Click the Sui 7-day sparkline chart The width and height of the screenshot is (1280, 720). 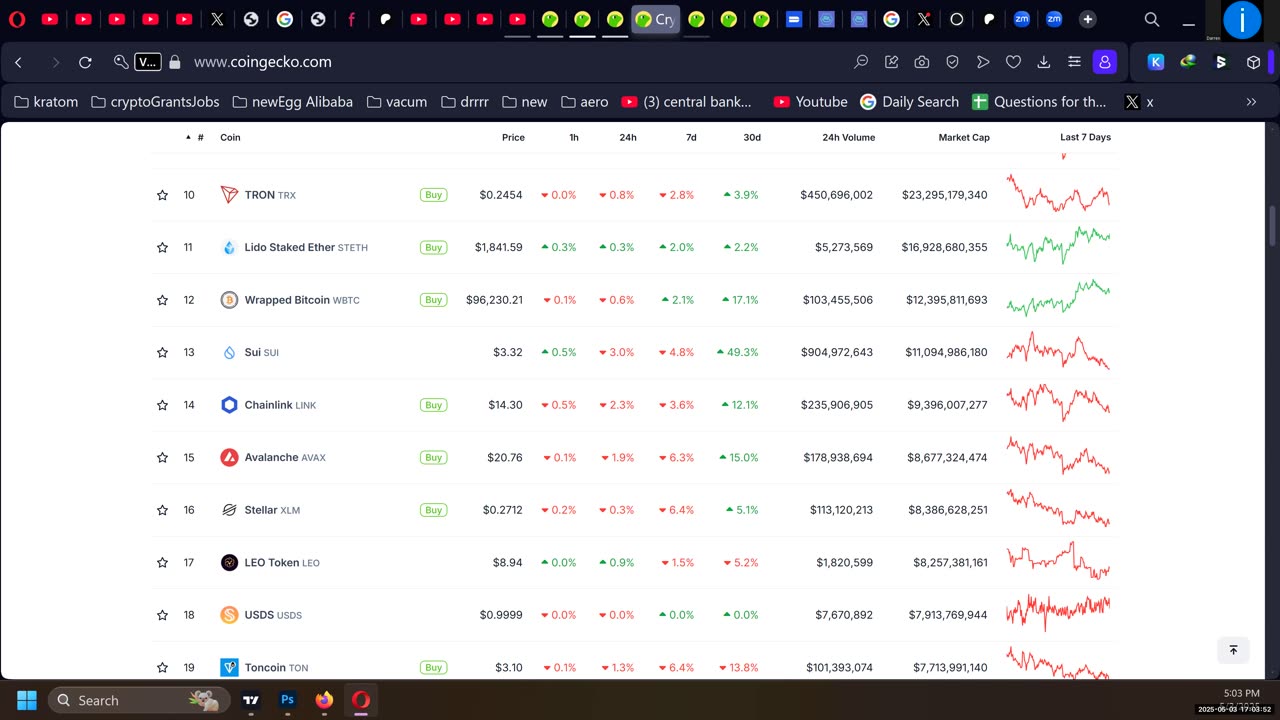point(1058,352)
